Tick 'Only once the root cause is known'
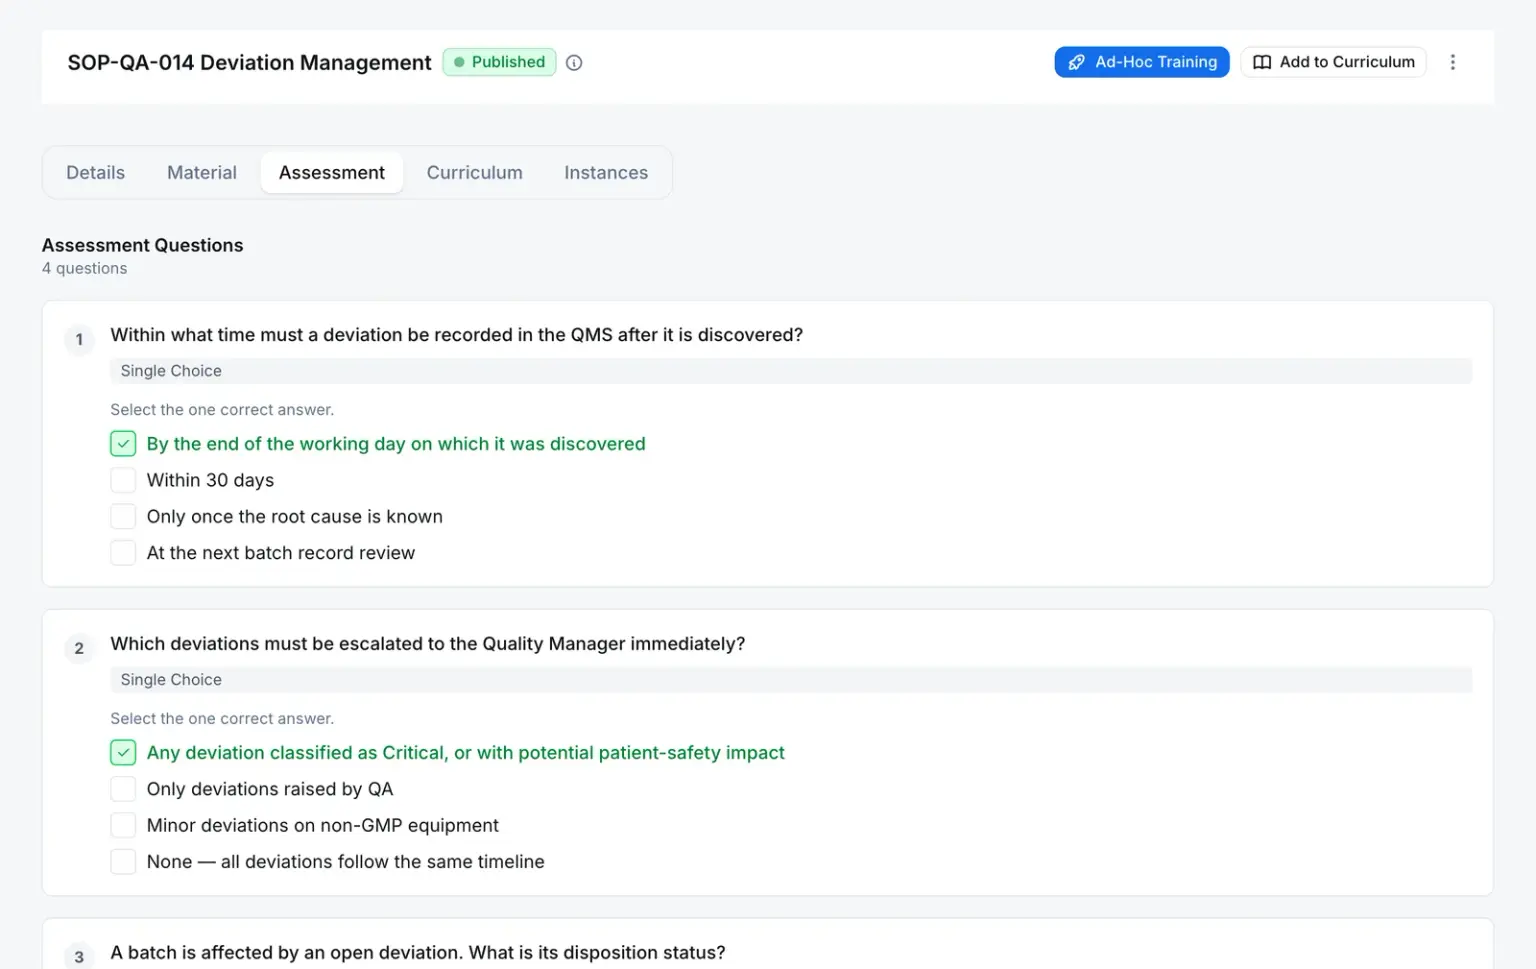 tap(123, 517)
